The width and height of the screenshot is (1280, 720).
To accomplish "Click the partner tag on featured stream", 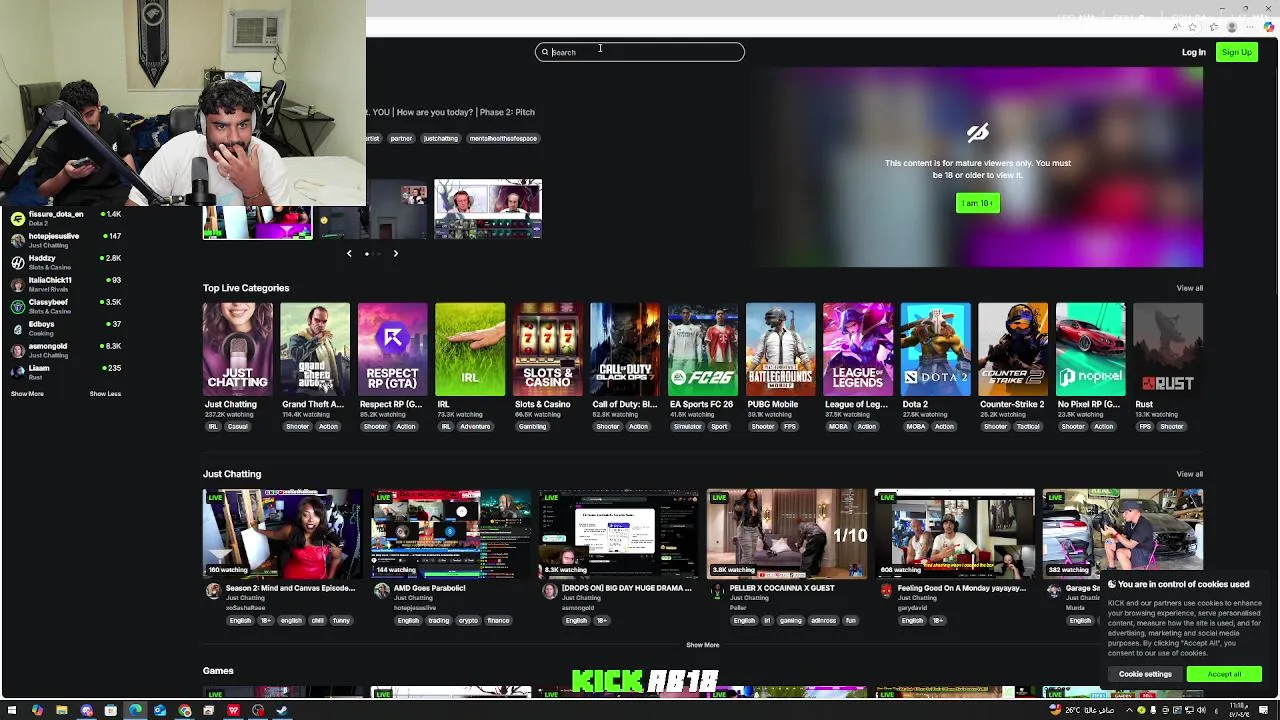I will point(401,139).
